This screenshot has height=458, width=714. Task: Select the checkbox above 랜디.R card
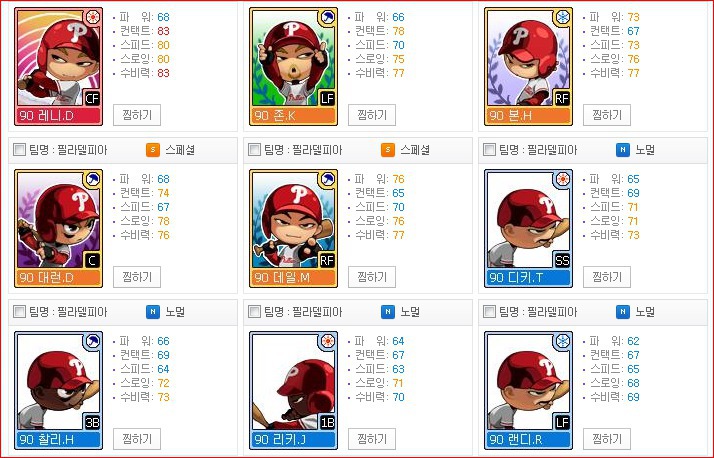(x=489, y=311)
